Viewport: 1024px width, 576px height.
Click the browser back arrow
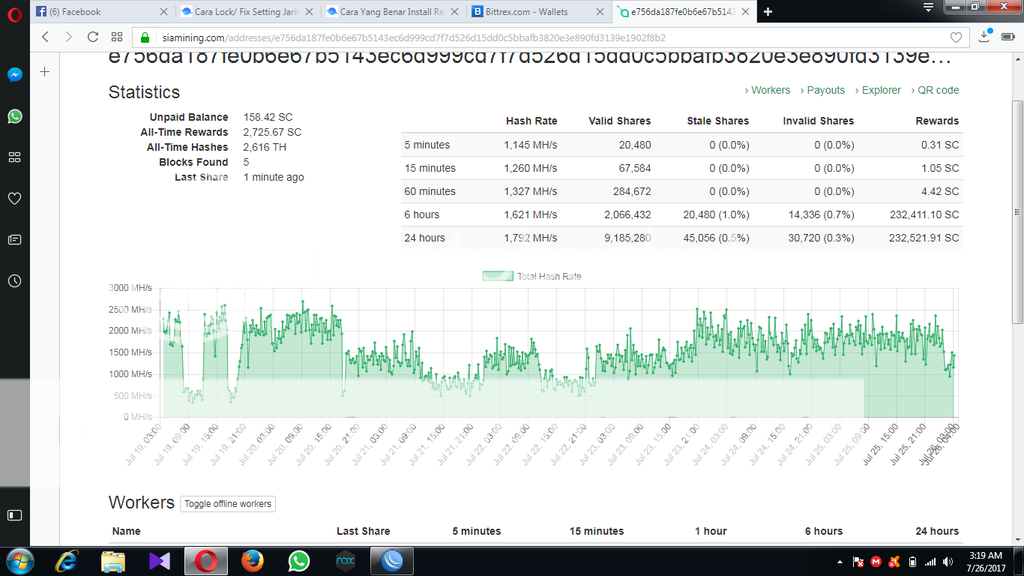(x=45, y=37)
